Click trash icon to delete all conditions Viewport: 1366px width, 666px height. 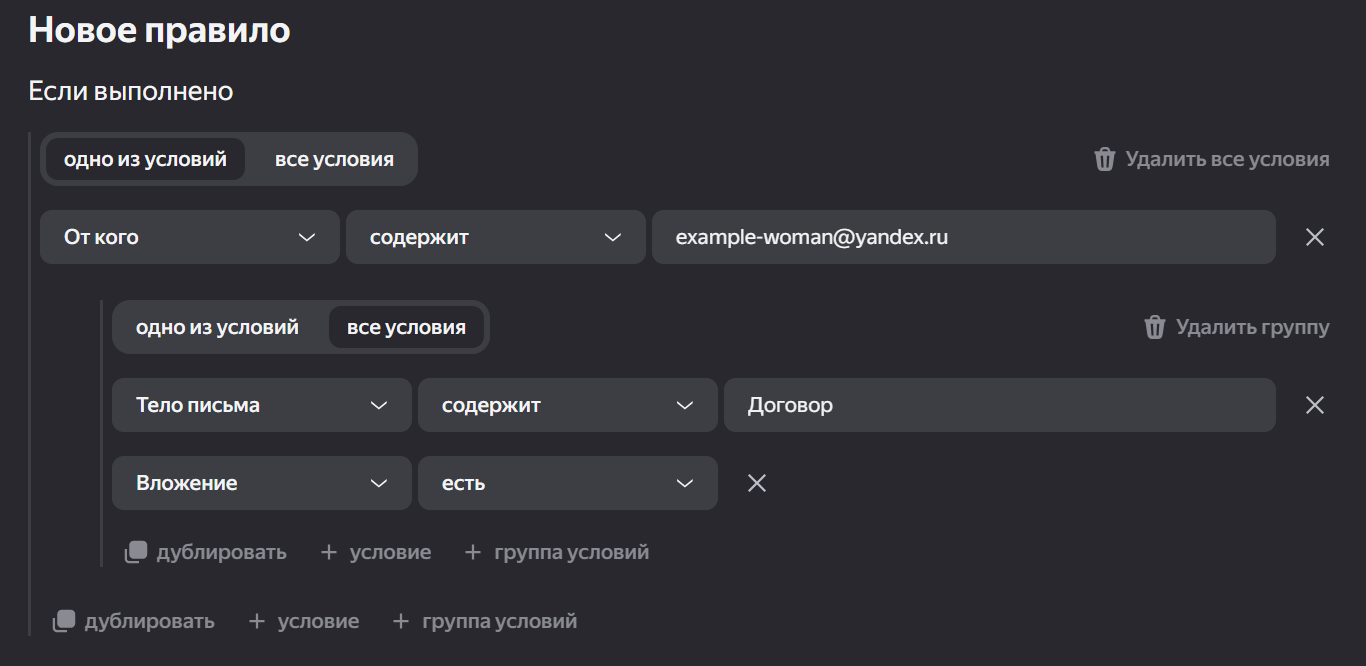(1104, 159)
